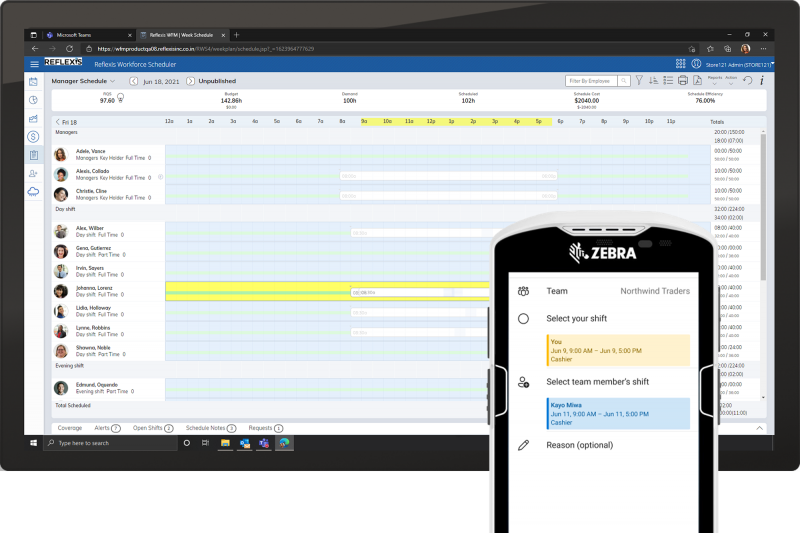The height and width of the screenshot is (533, 800).
Task: Open File Explorer from the taskbar
Action: click(x=225, y=443)
